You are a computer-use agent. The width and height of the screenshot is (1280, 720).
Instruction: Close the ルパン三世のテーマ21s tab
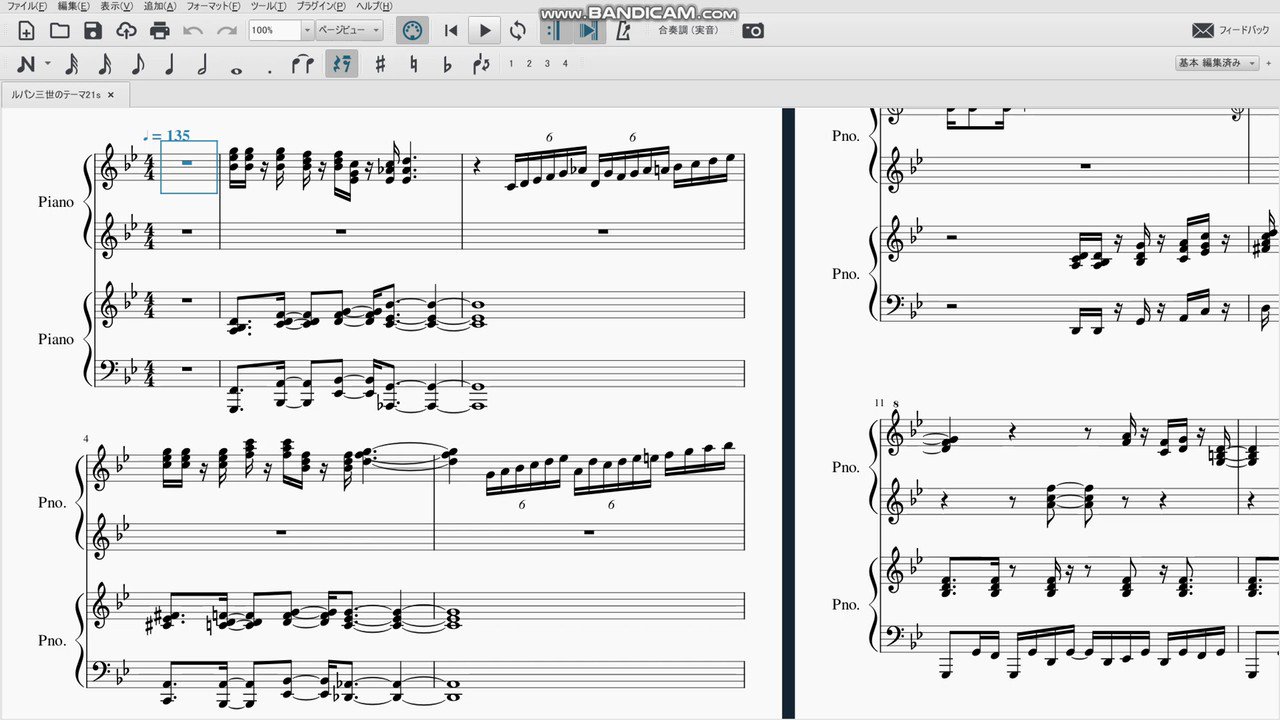pos(111,95)
